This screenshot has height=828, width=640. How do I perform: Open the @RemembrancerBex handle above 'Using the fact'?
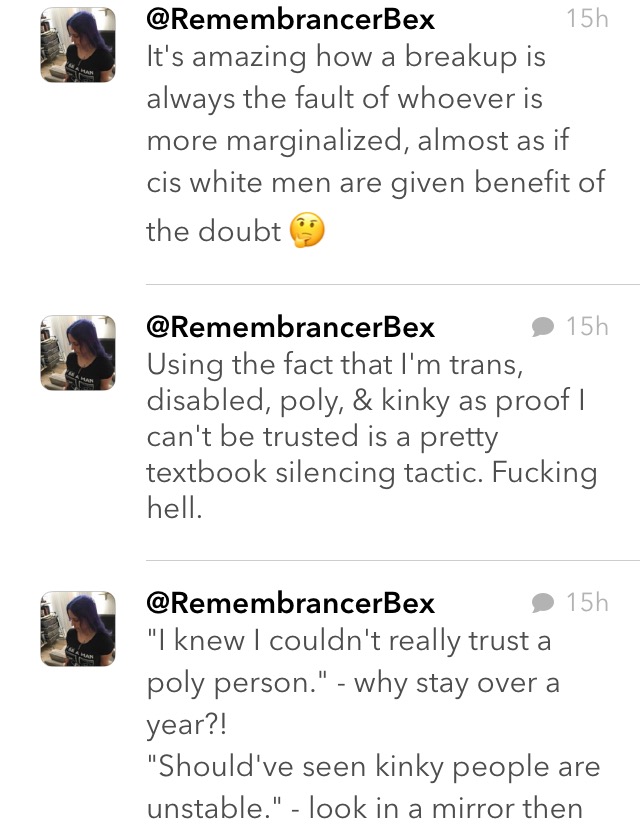coord(290,327)
